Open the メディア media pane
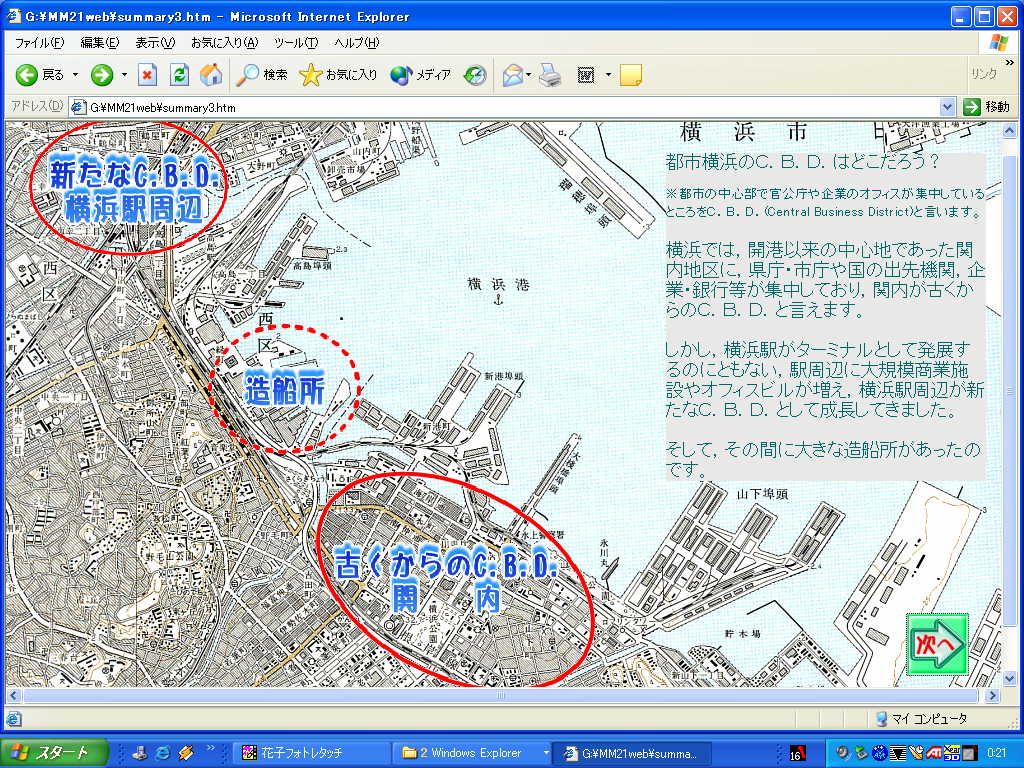Image resolution: width=1024 pixels, height=768 pixels. (x=420, y=75)
